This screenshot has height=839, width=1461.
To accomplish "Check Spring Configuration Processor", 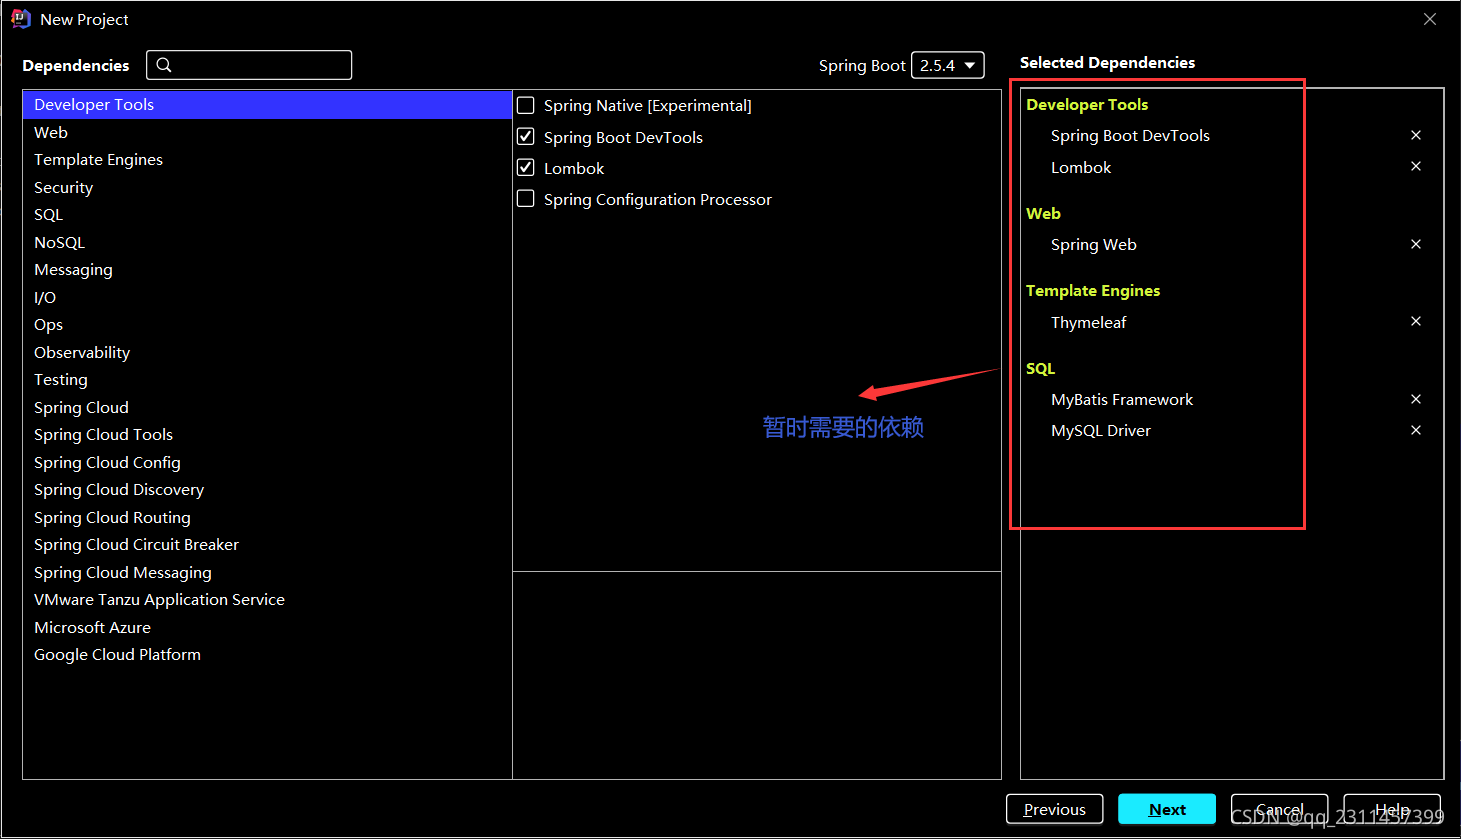I will (526, 198).
